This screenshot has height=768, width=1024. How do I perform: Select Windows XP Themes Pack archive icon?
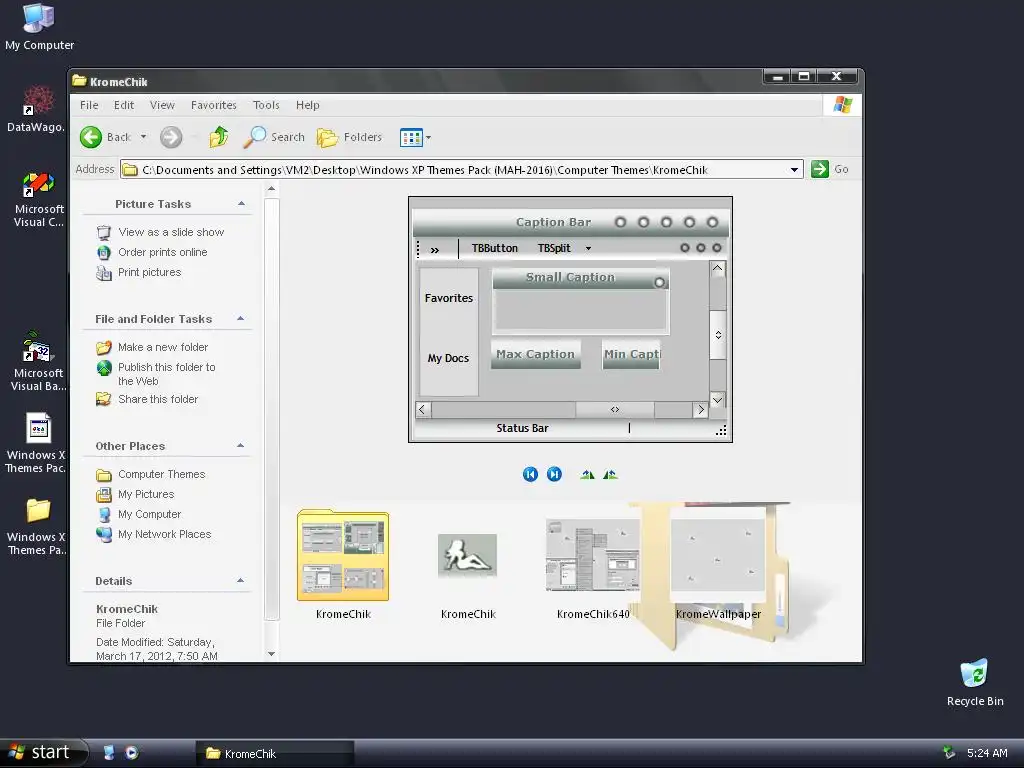point(36,443)
